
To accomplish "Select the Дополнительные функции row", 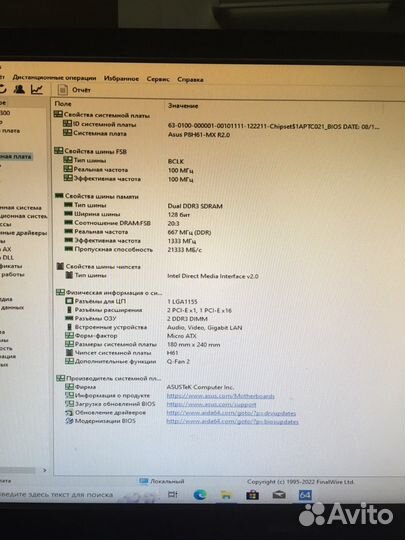I will [127, 362].
